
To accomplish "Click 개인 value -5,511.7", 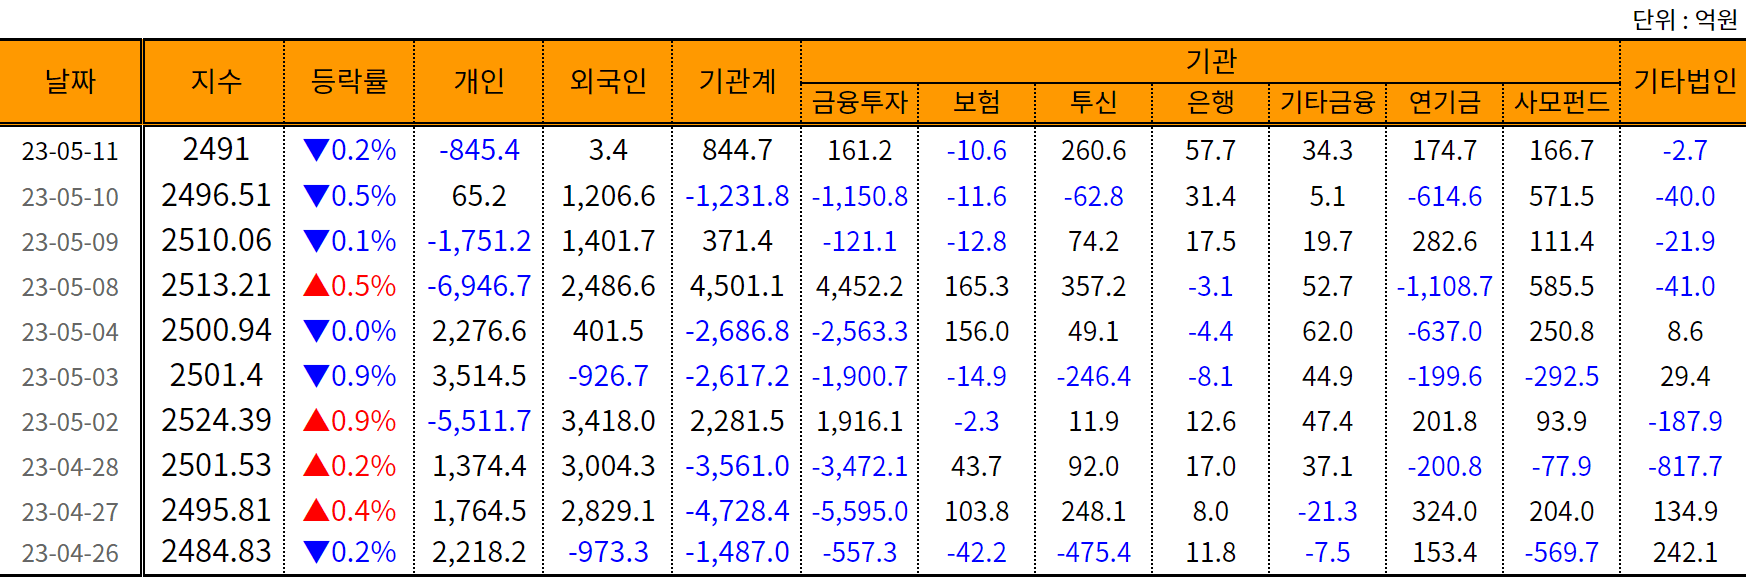I will [x=479, y=421].
